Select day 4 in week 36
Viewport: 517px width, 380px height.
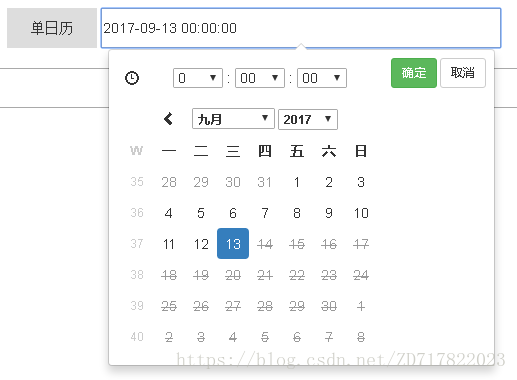[x=169, y=213]
